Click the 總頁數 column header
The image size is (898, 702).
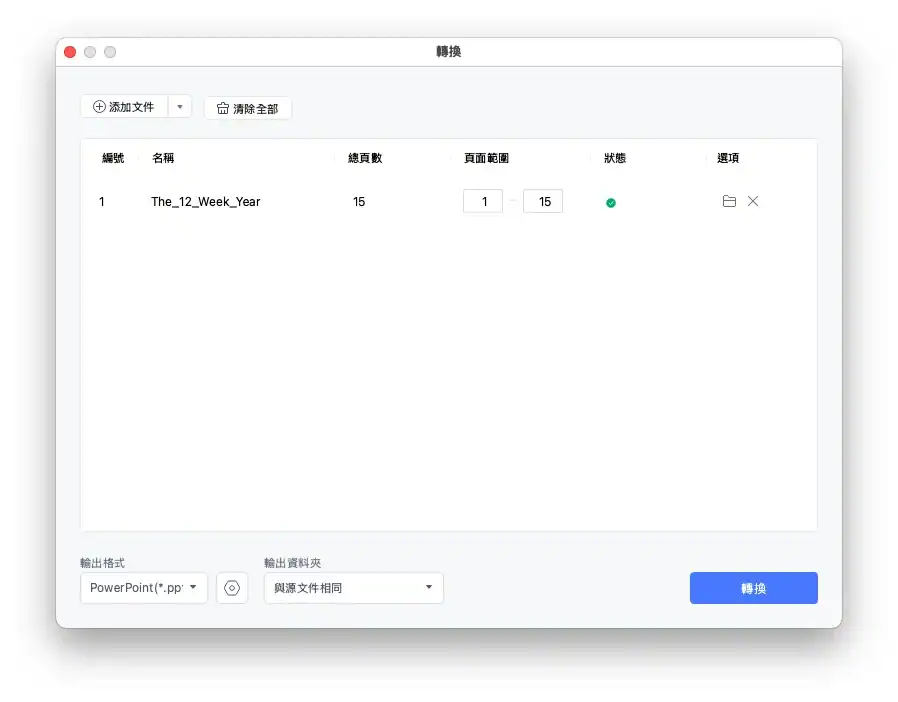[x=365, y=158]
